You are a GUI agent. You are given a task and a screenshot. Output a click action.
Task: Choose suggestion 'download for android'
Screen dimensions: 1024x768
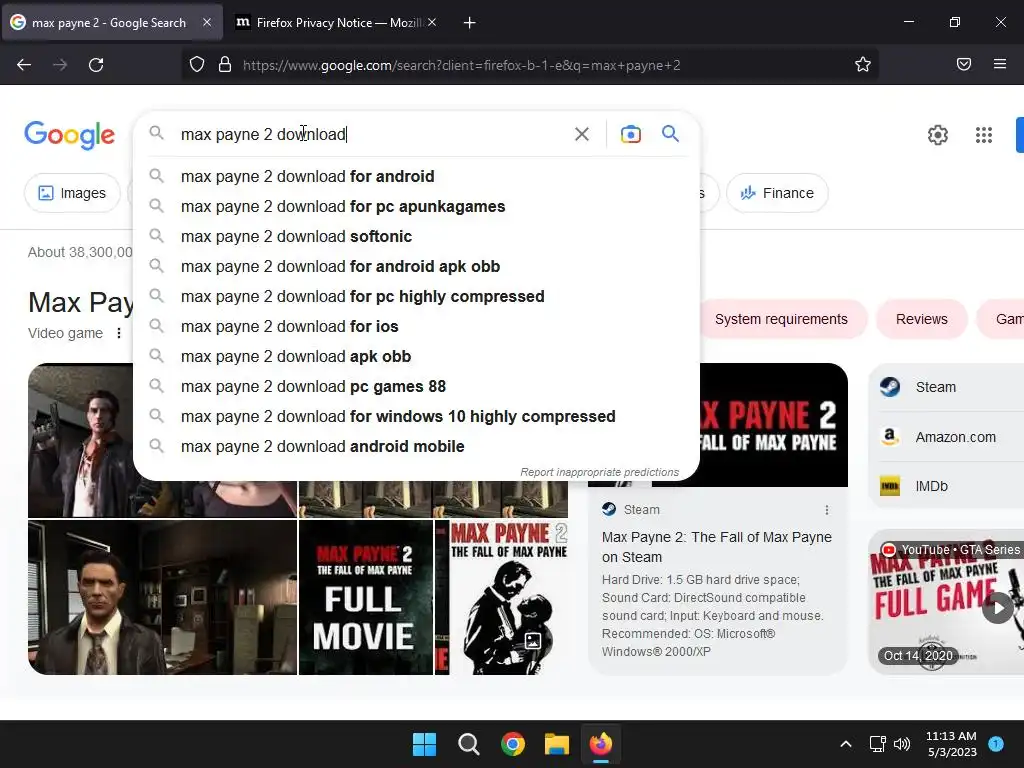tap(416, 176)
